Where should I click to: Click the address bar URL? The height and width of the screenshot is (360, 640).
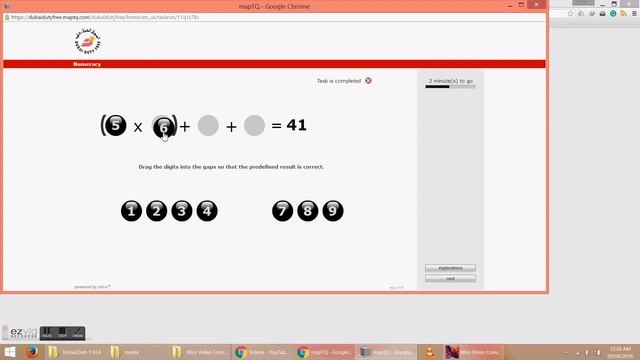tap(105, 18)
